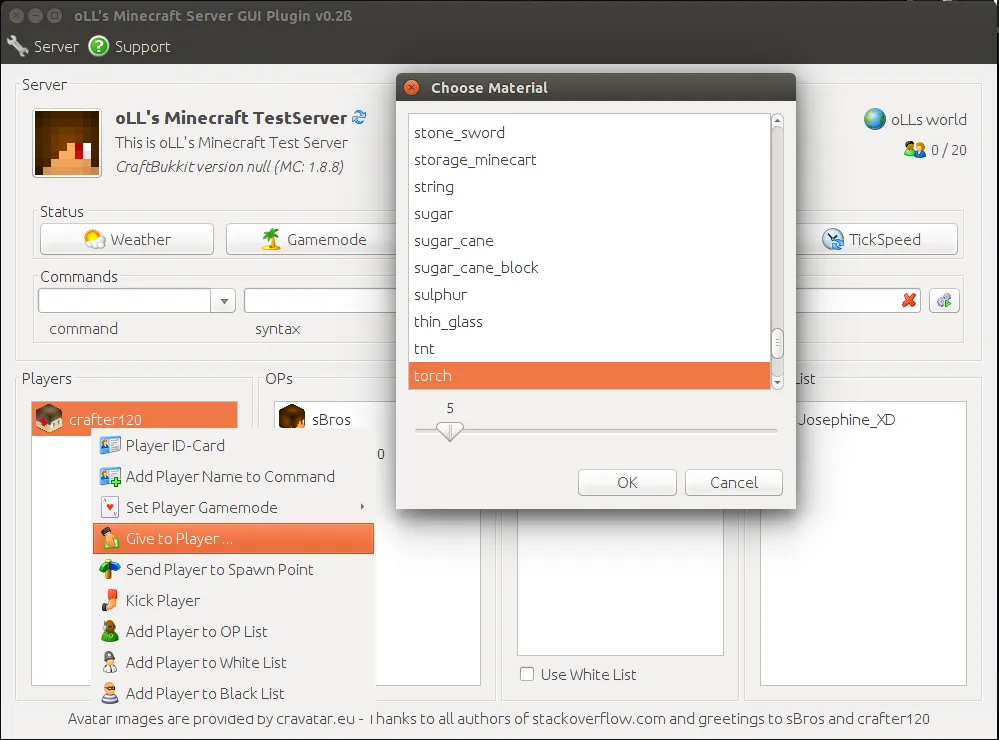Click crafter120's avatar head icon
Screen dimensions: 999x740
pyautogui.click(x=49, y=419)
